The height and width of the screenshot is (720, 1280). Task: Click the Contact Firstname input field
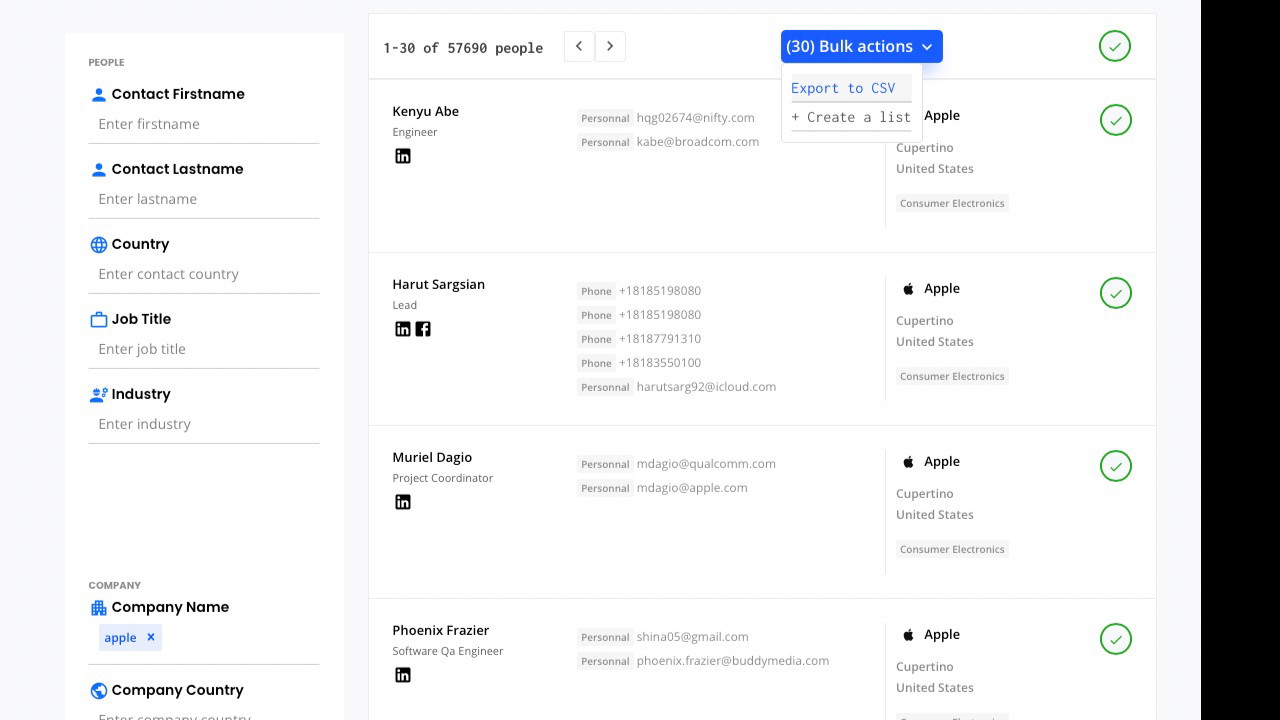click(204, 124)
